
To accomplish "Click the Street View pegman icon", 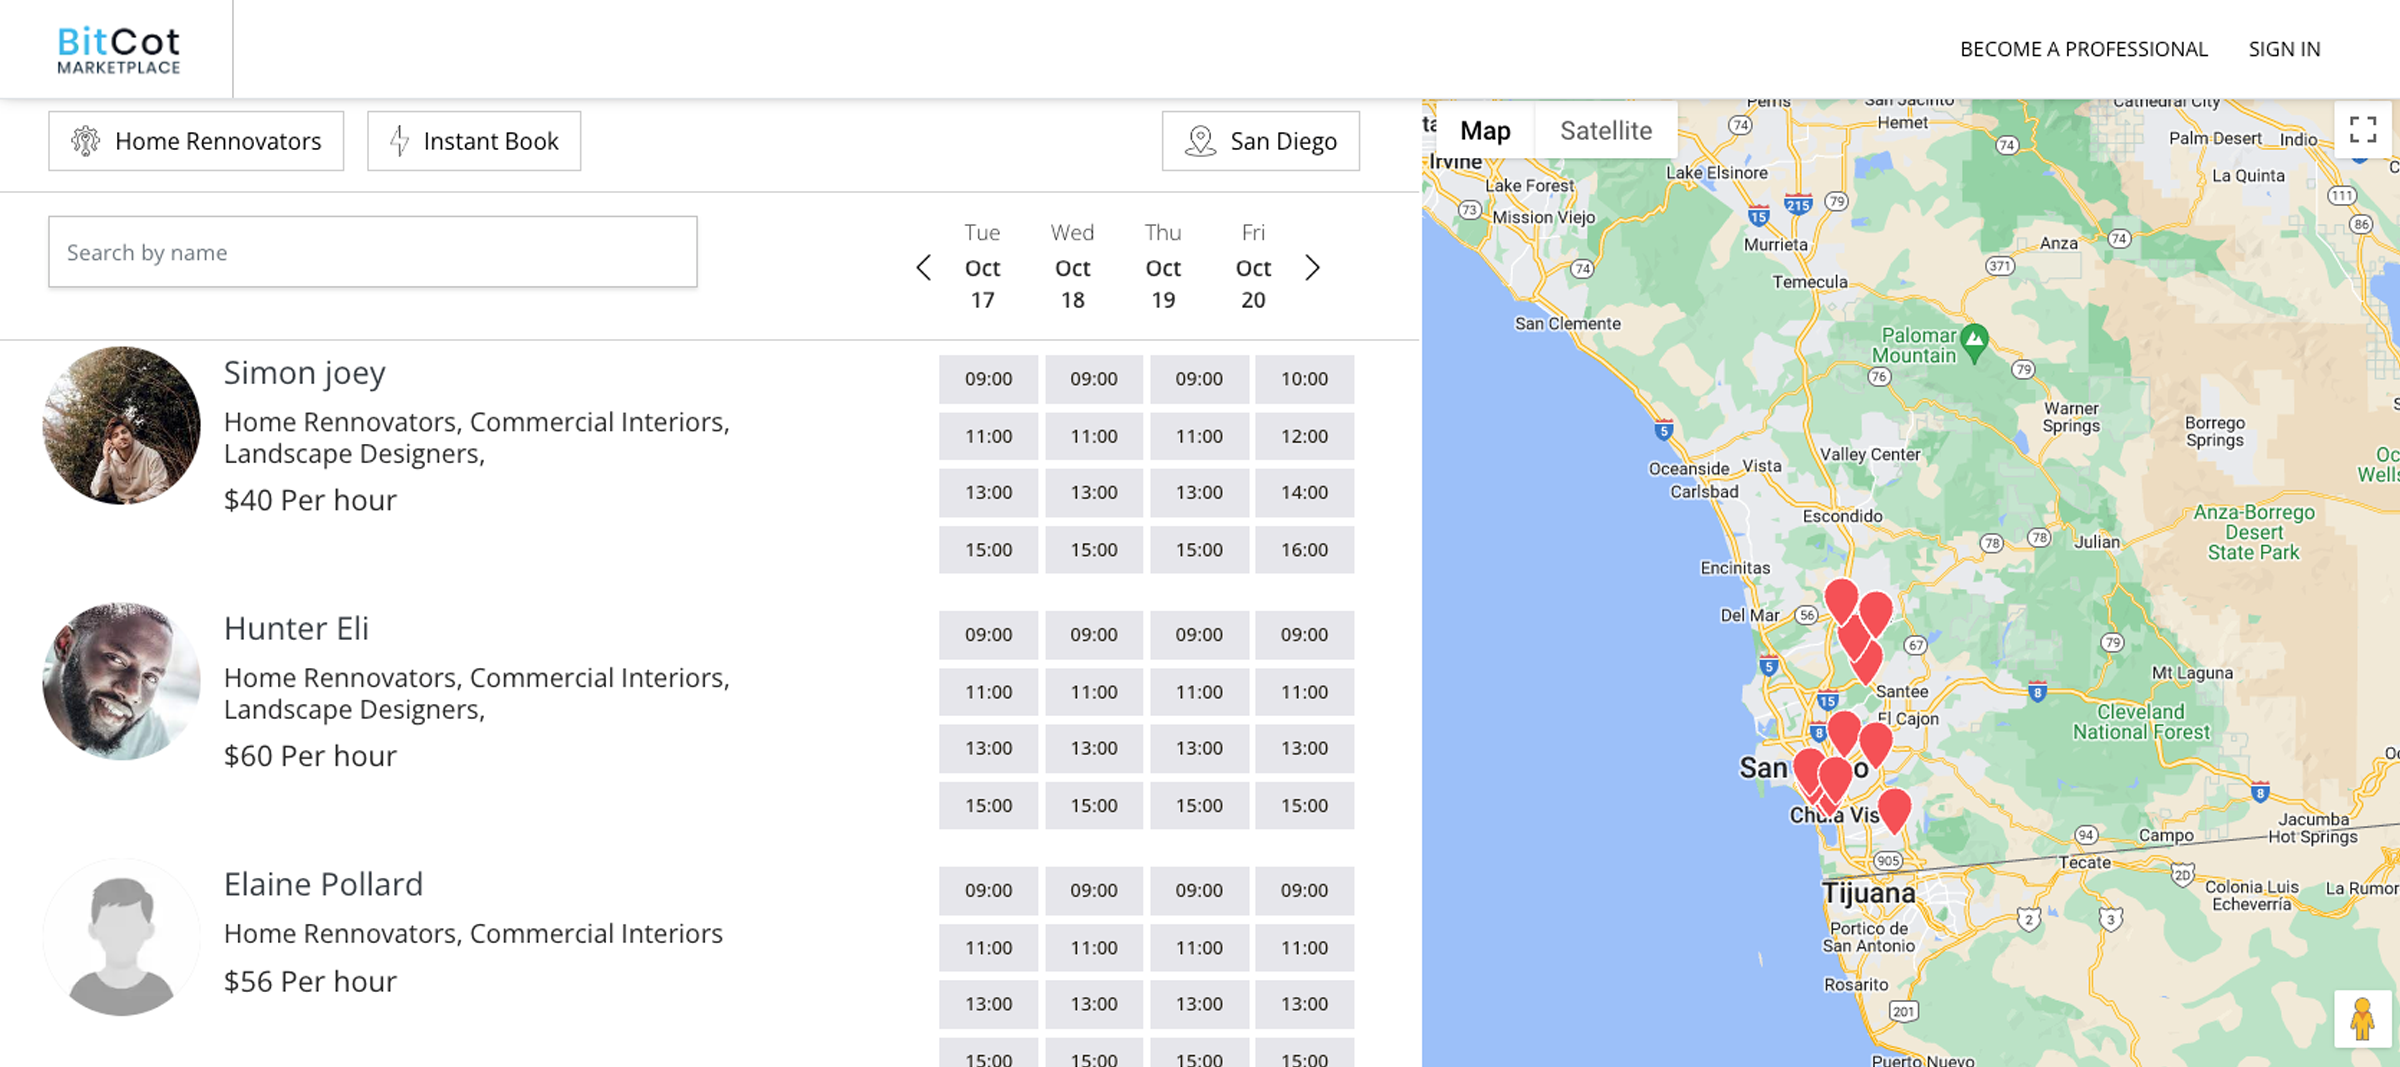I will [x=2362, y=1019].
